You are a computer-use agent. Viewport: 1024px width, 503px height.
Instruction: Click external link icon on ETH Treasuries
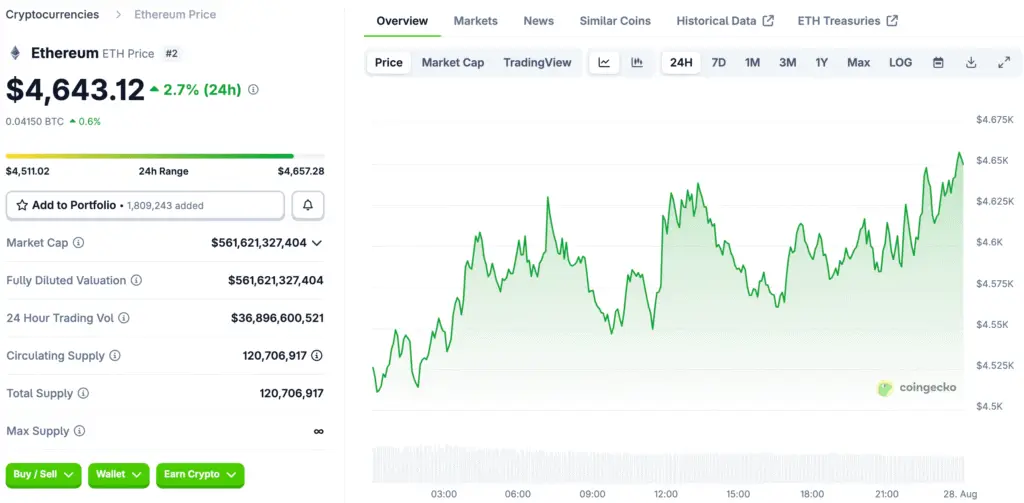[x=892, y=20]
